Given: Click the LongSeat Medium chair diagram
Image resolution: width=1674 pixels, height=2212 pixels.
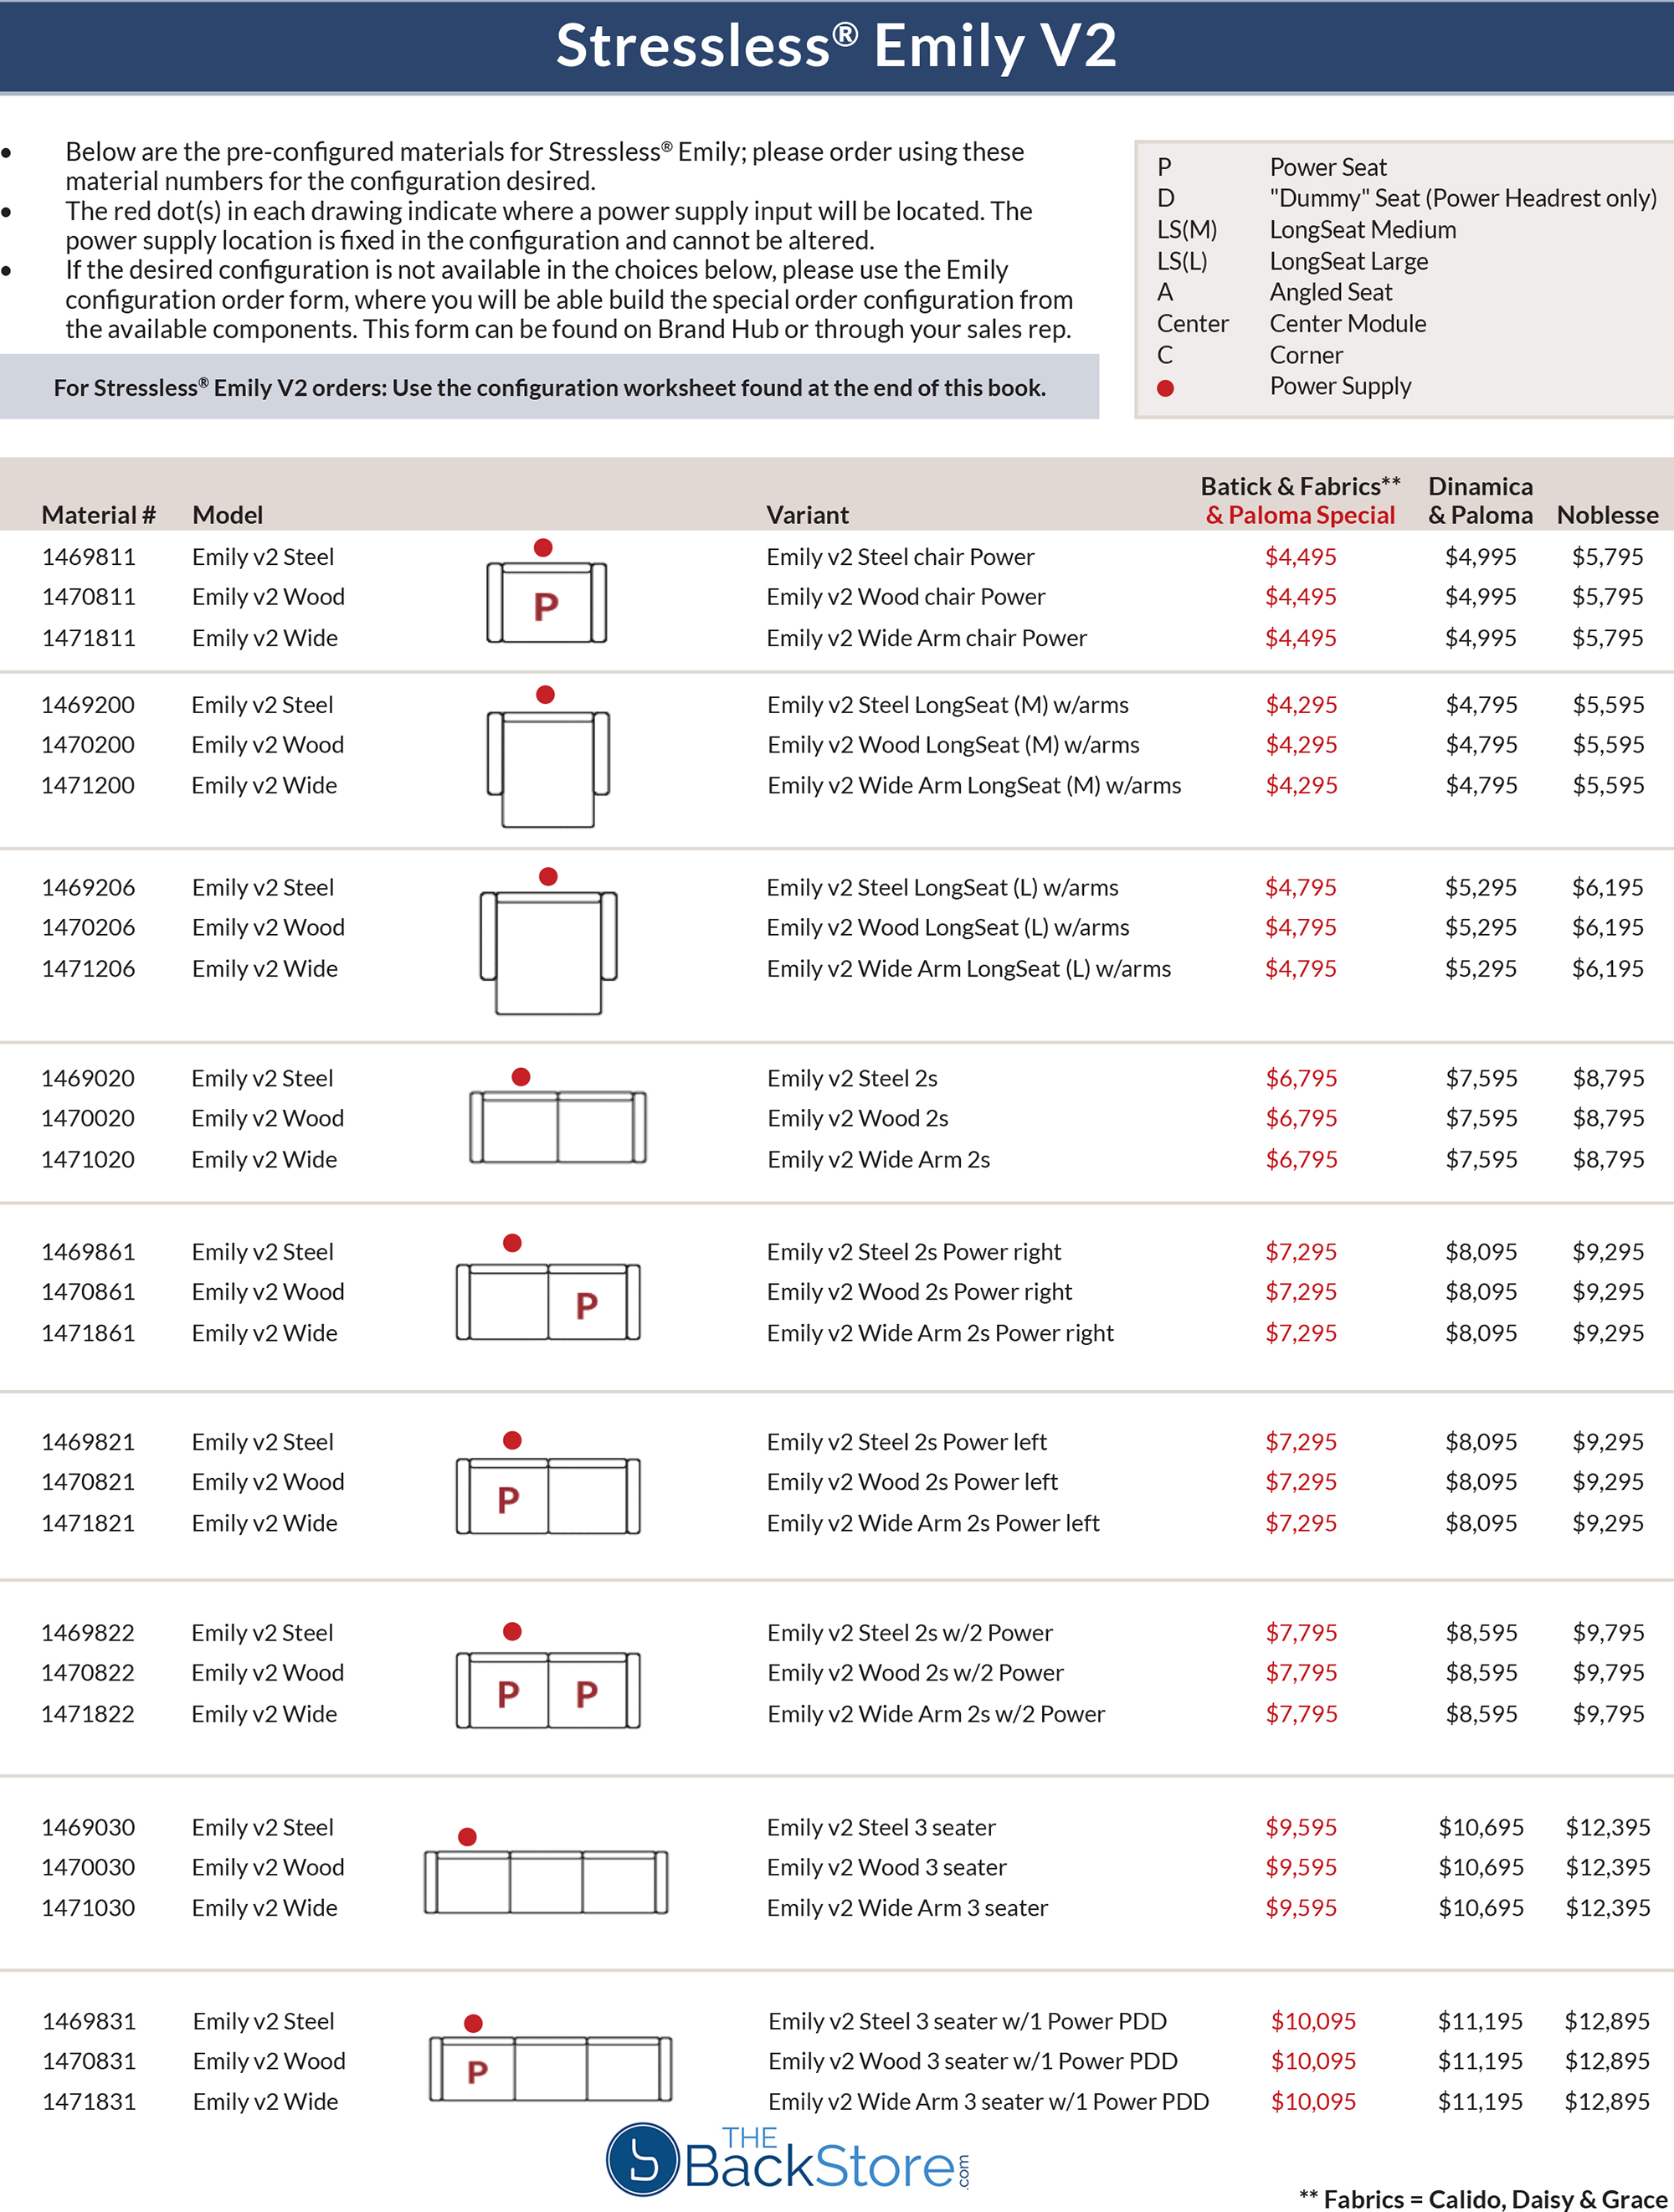Looking at the screenshot, I should pos(548,768).
